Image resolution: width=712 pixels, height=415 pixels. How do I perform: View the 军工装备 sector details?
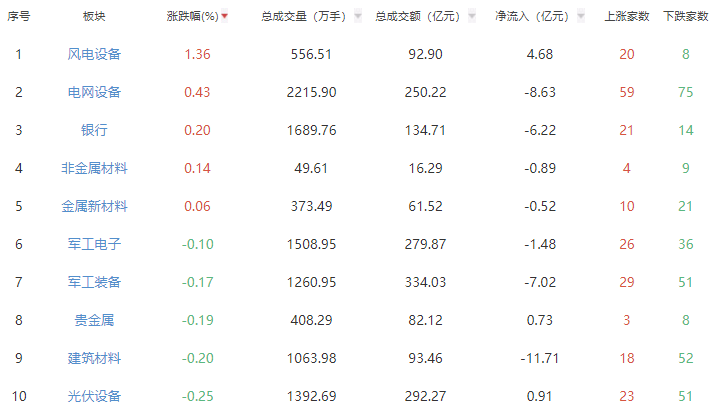94,282
